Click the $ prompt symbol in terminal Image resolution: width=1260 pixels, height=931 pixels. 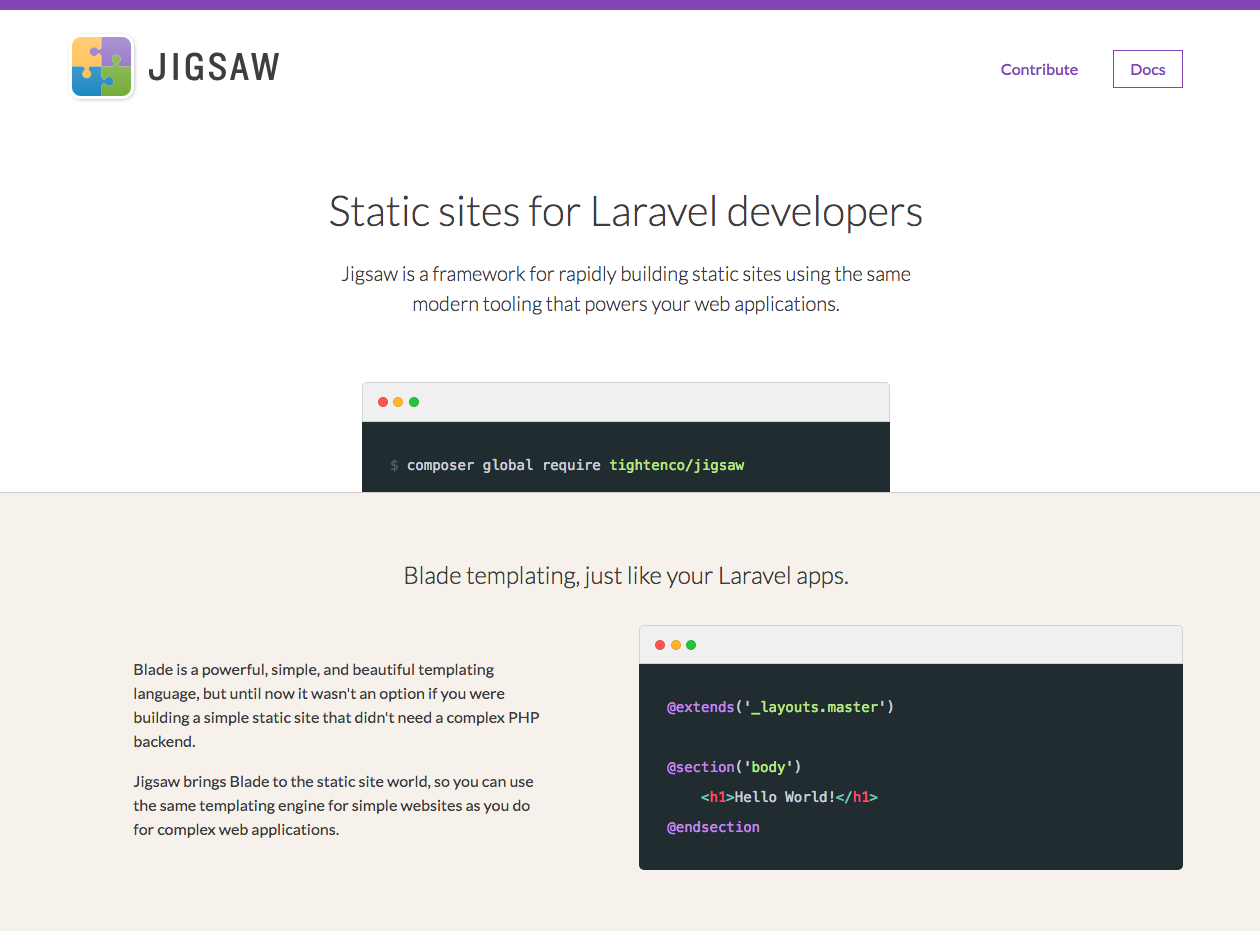[x=394, y=465]
